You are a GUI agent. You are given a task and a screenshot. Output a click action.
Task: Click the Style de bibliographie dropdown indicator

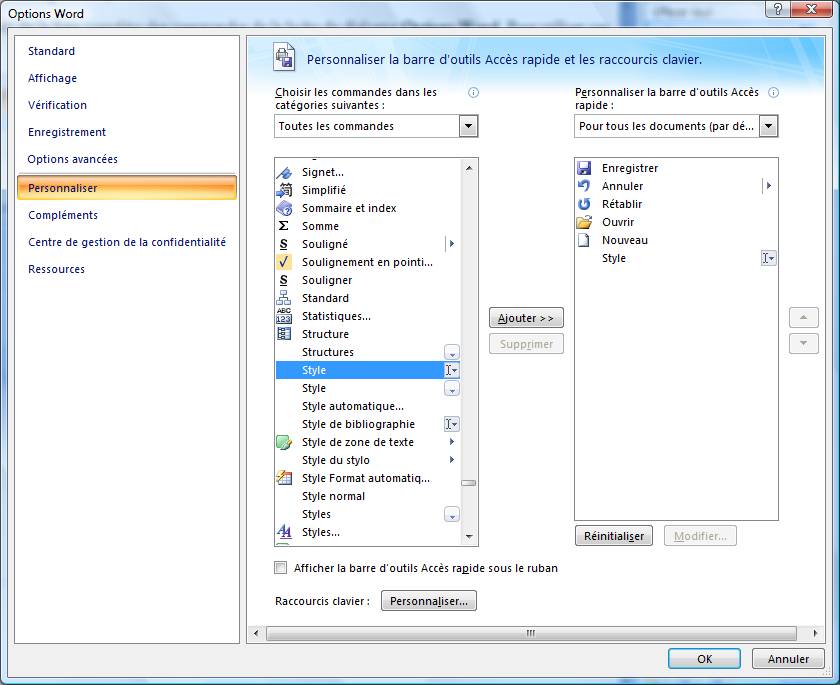tap(452, 424)
